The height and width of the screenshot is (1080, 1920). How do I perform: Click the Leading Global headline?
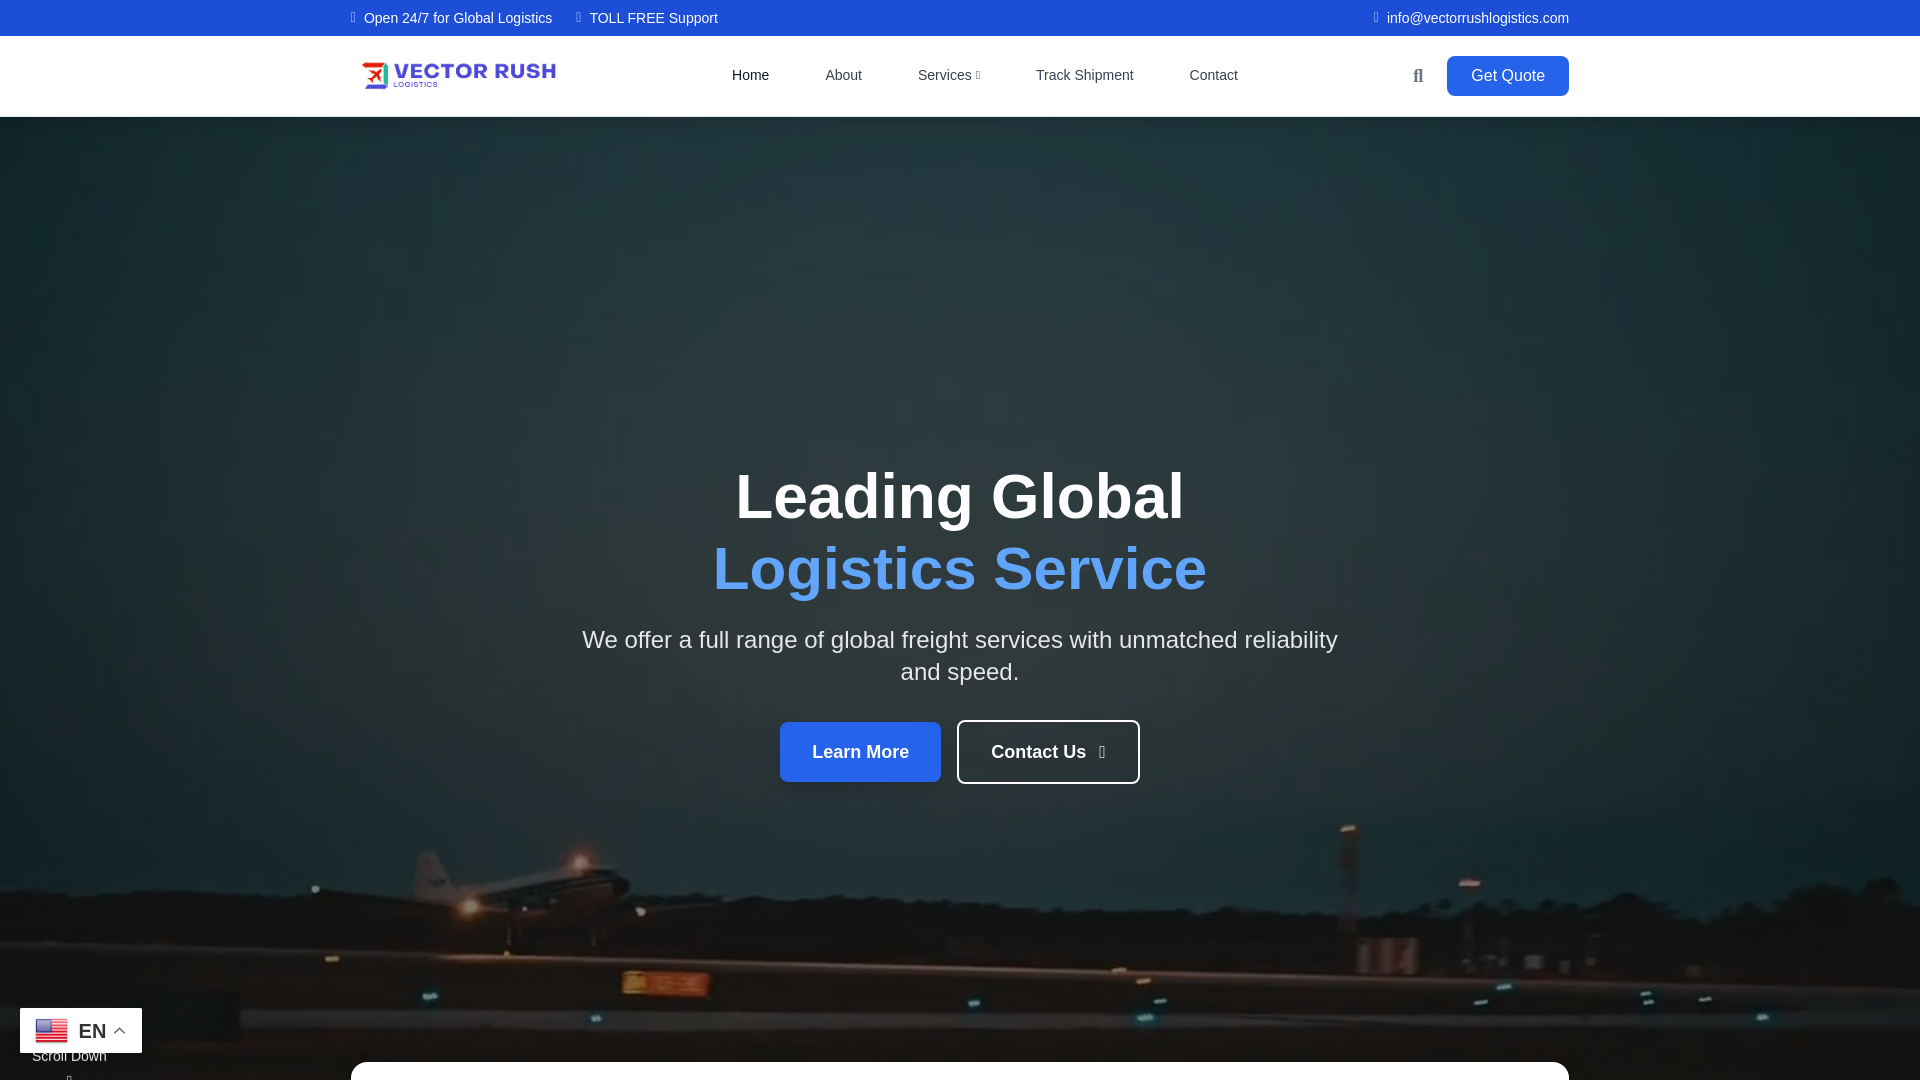(960, 497)
